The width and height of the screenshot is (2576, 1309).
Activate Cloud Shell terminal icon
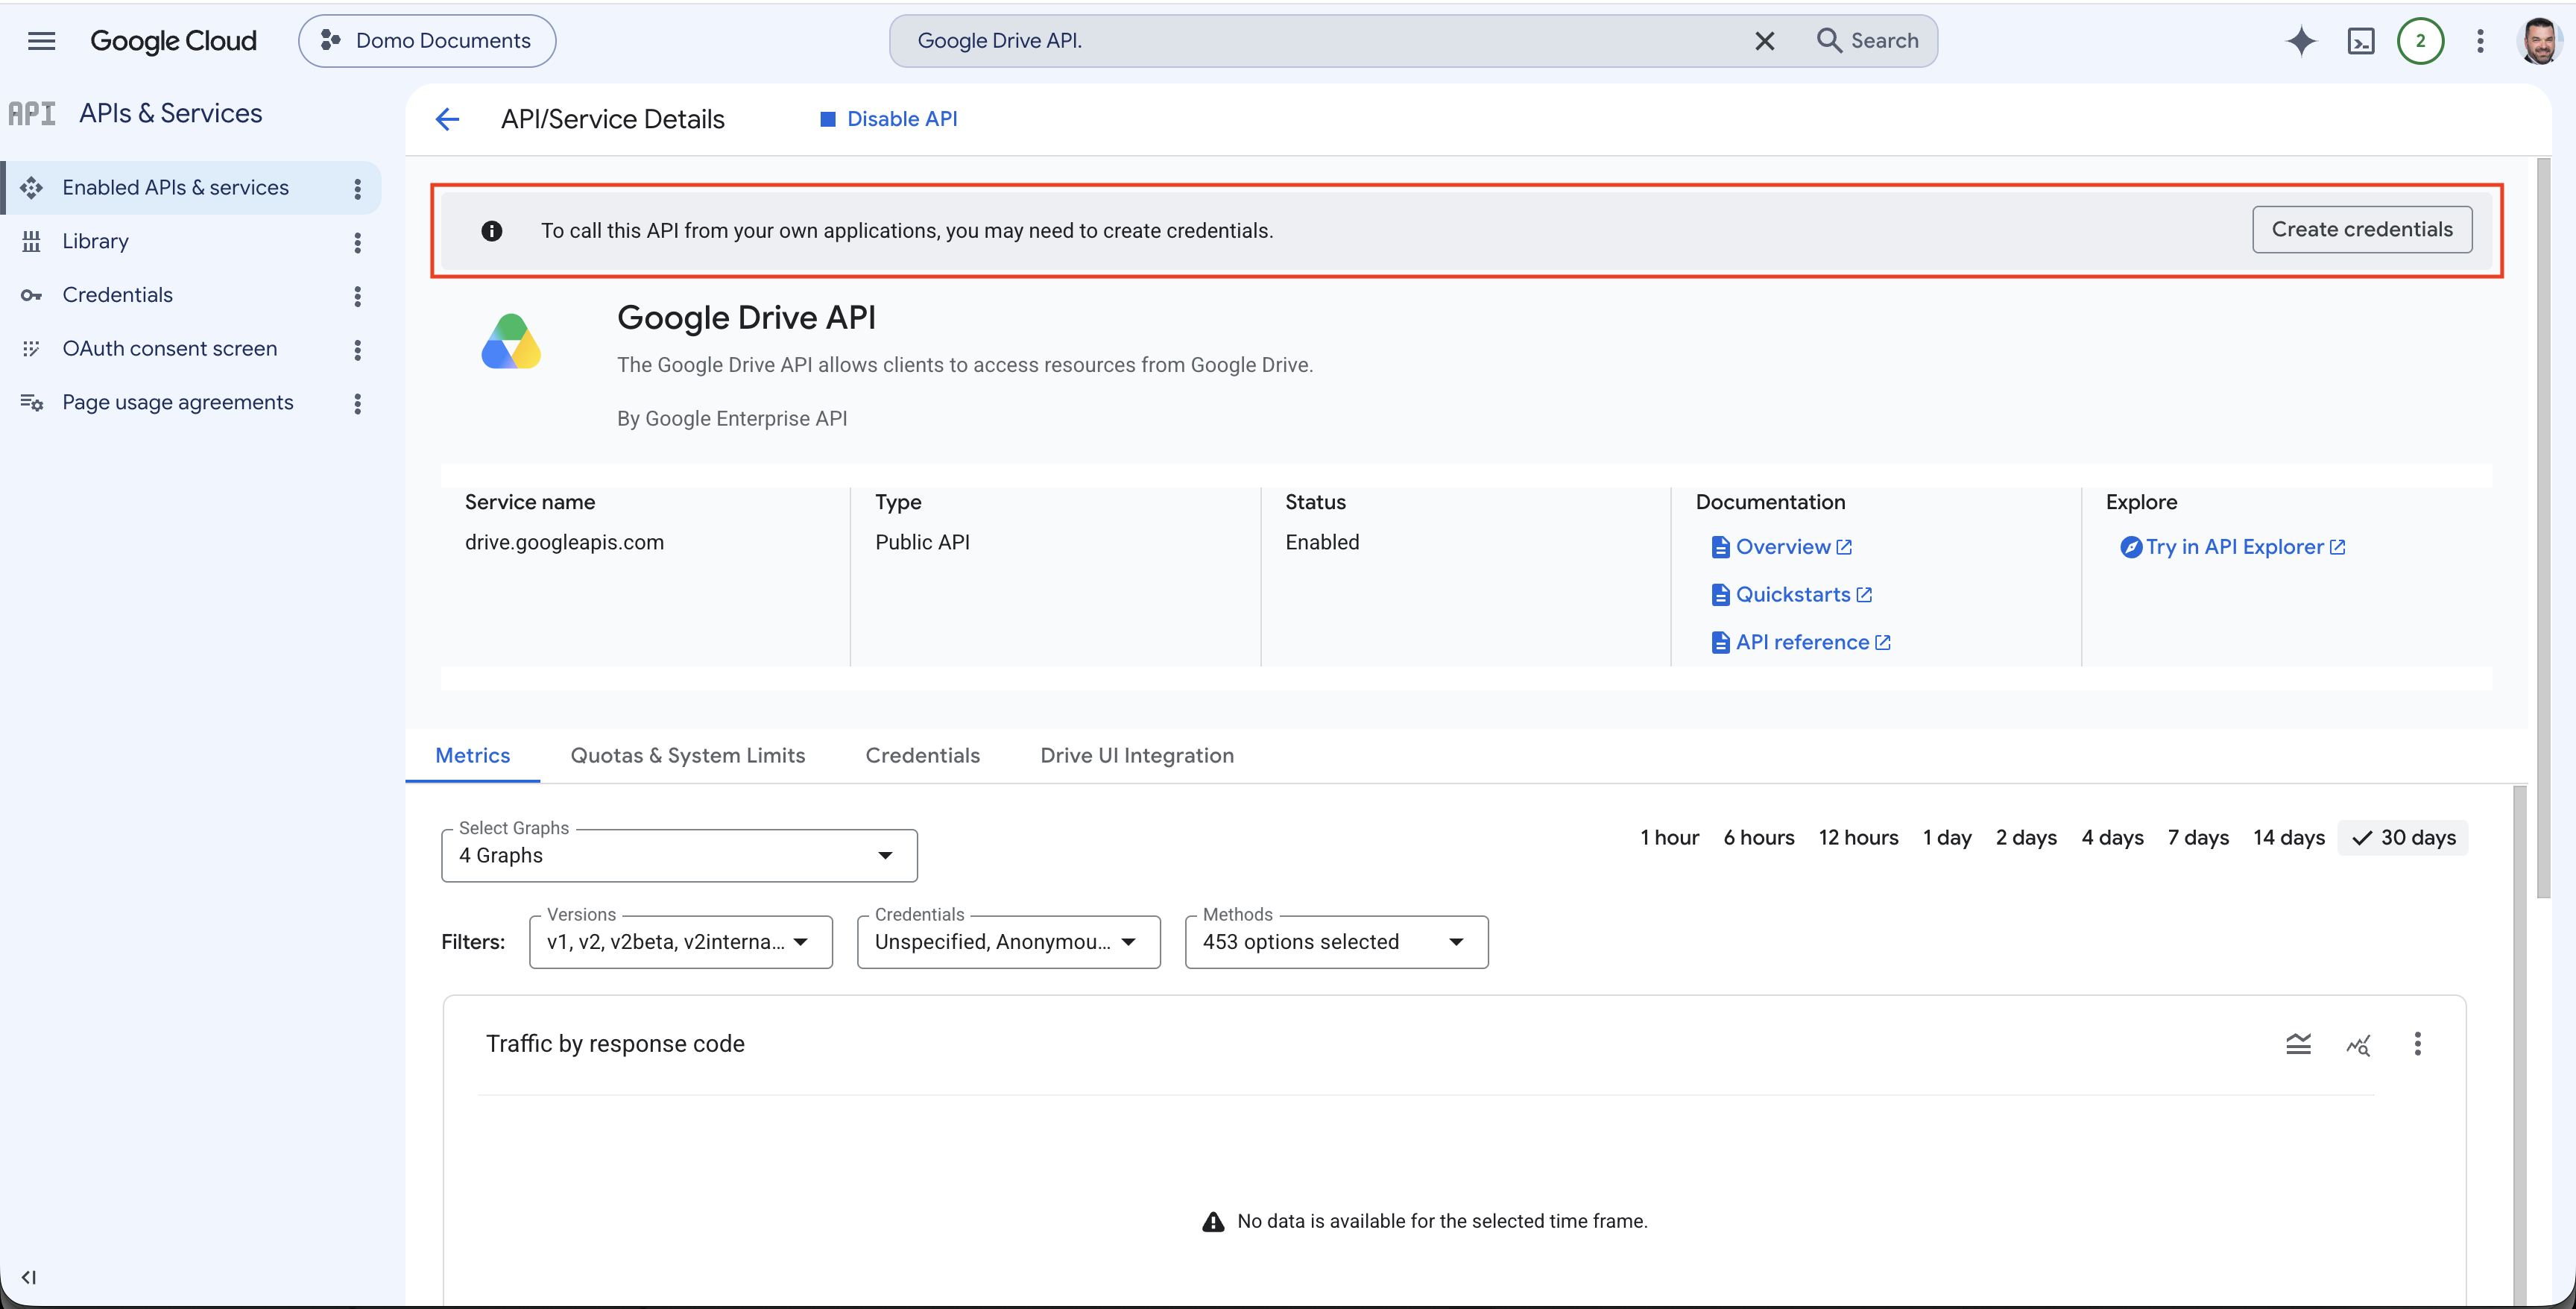2361,41
